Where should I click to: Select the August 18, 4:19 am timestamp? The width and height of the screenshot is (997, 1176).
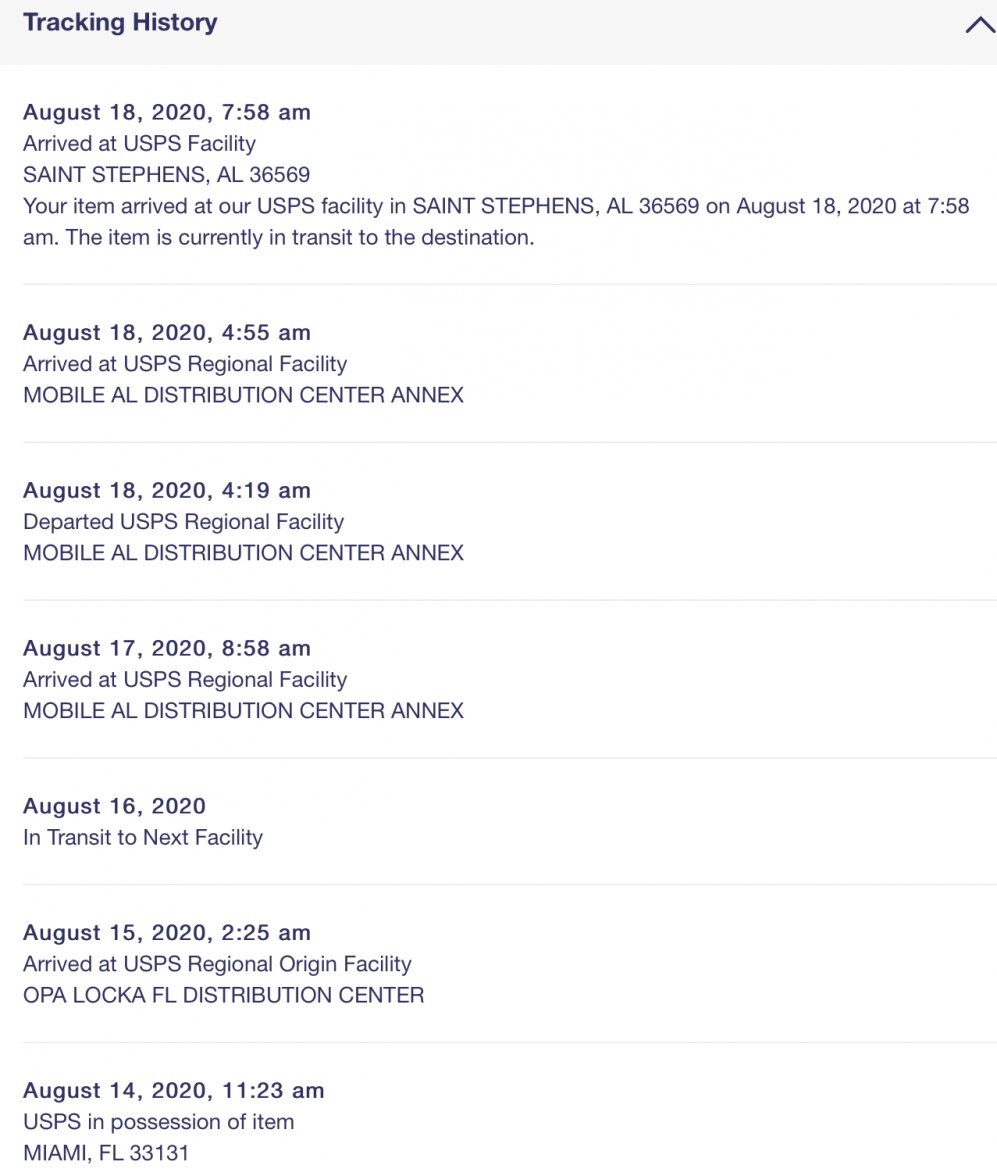coord(167,491)
